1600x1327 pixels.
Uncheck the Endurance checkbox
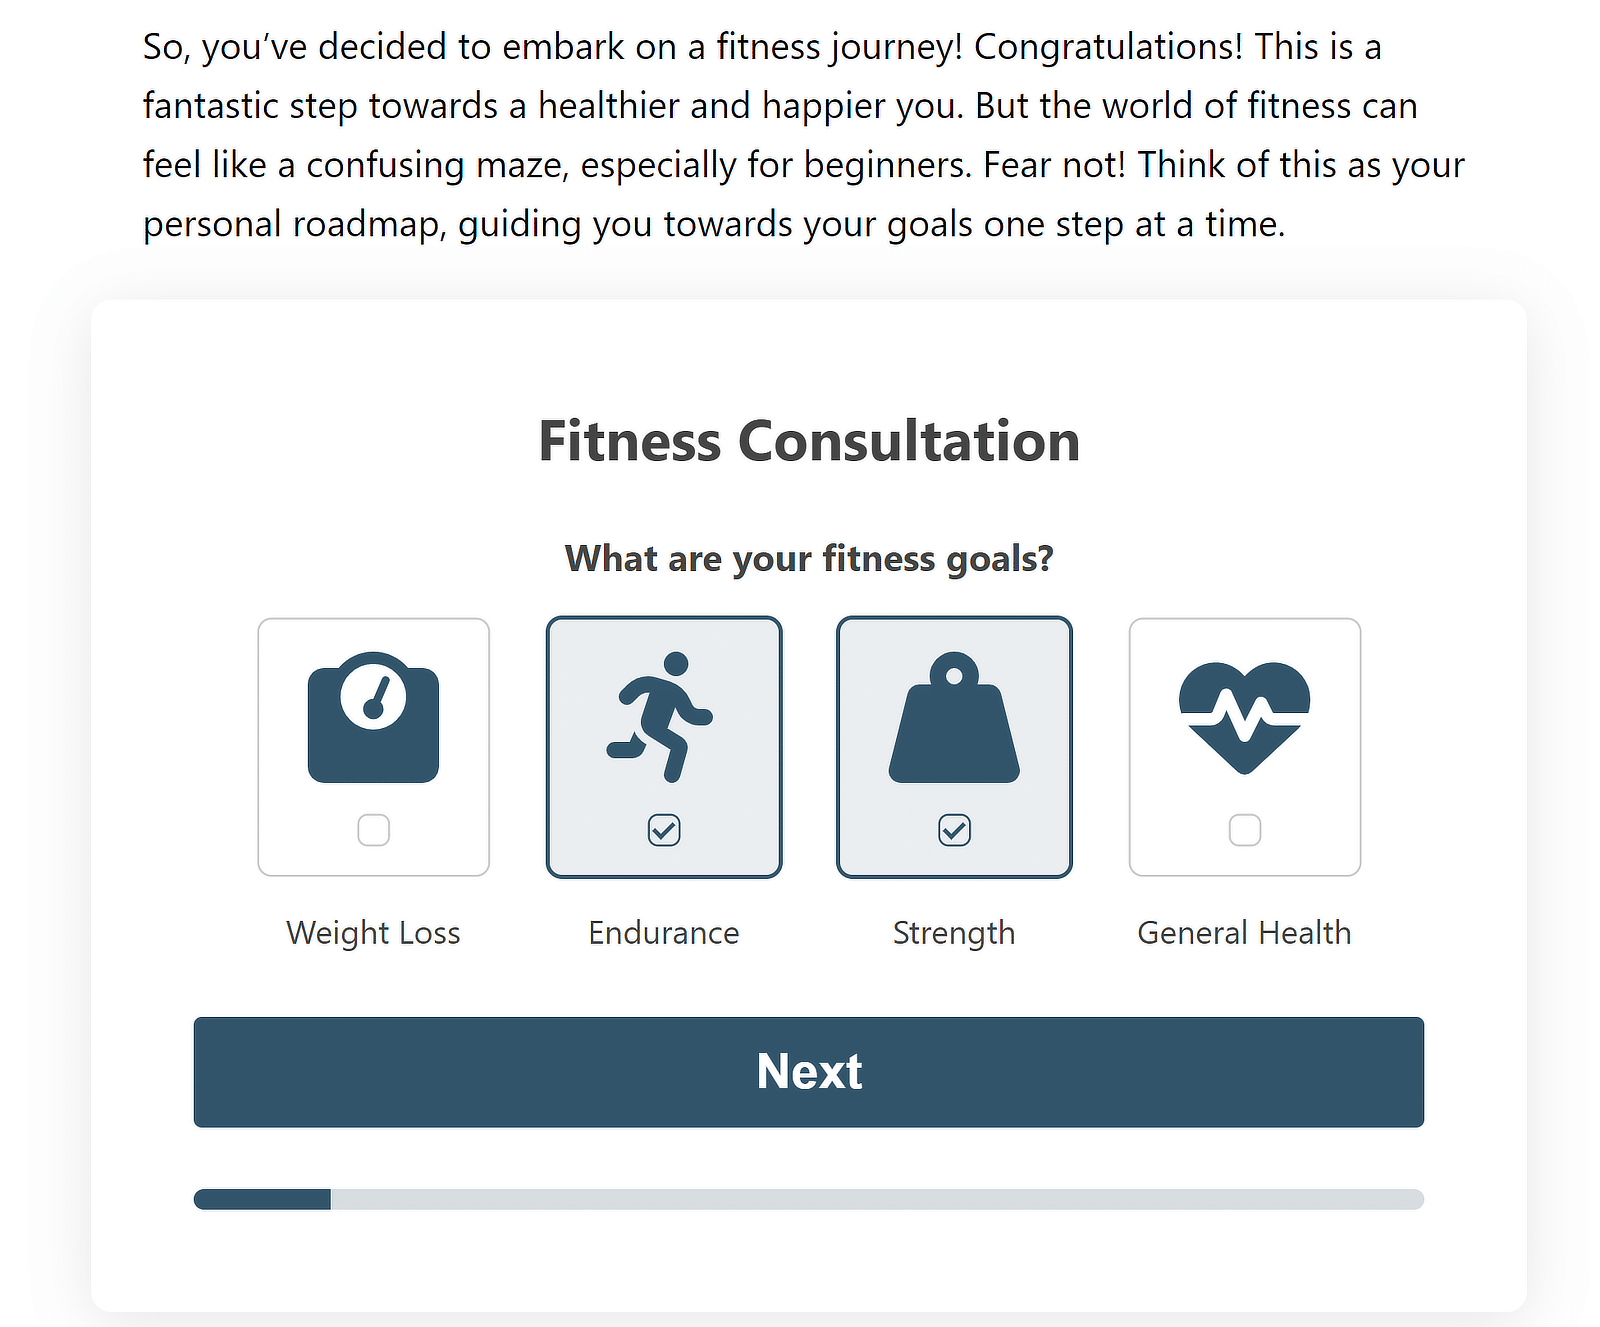tap(664, 830)
